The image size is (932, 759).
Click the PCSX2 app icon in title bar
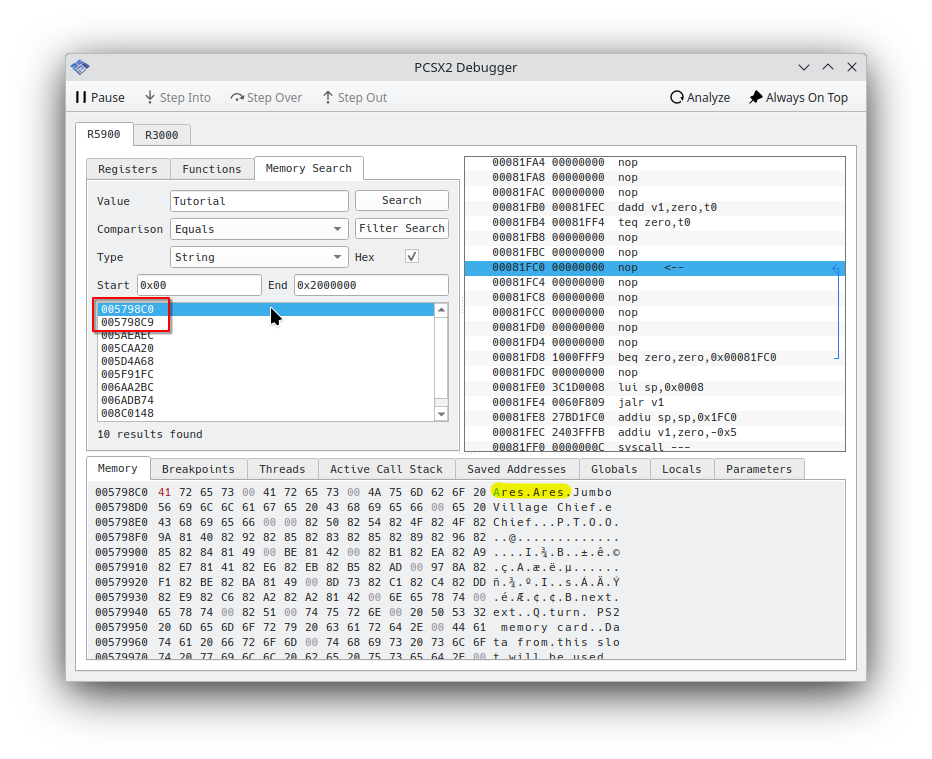point(80,67)
